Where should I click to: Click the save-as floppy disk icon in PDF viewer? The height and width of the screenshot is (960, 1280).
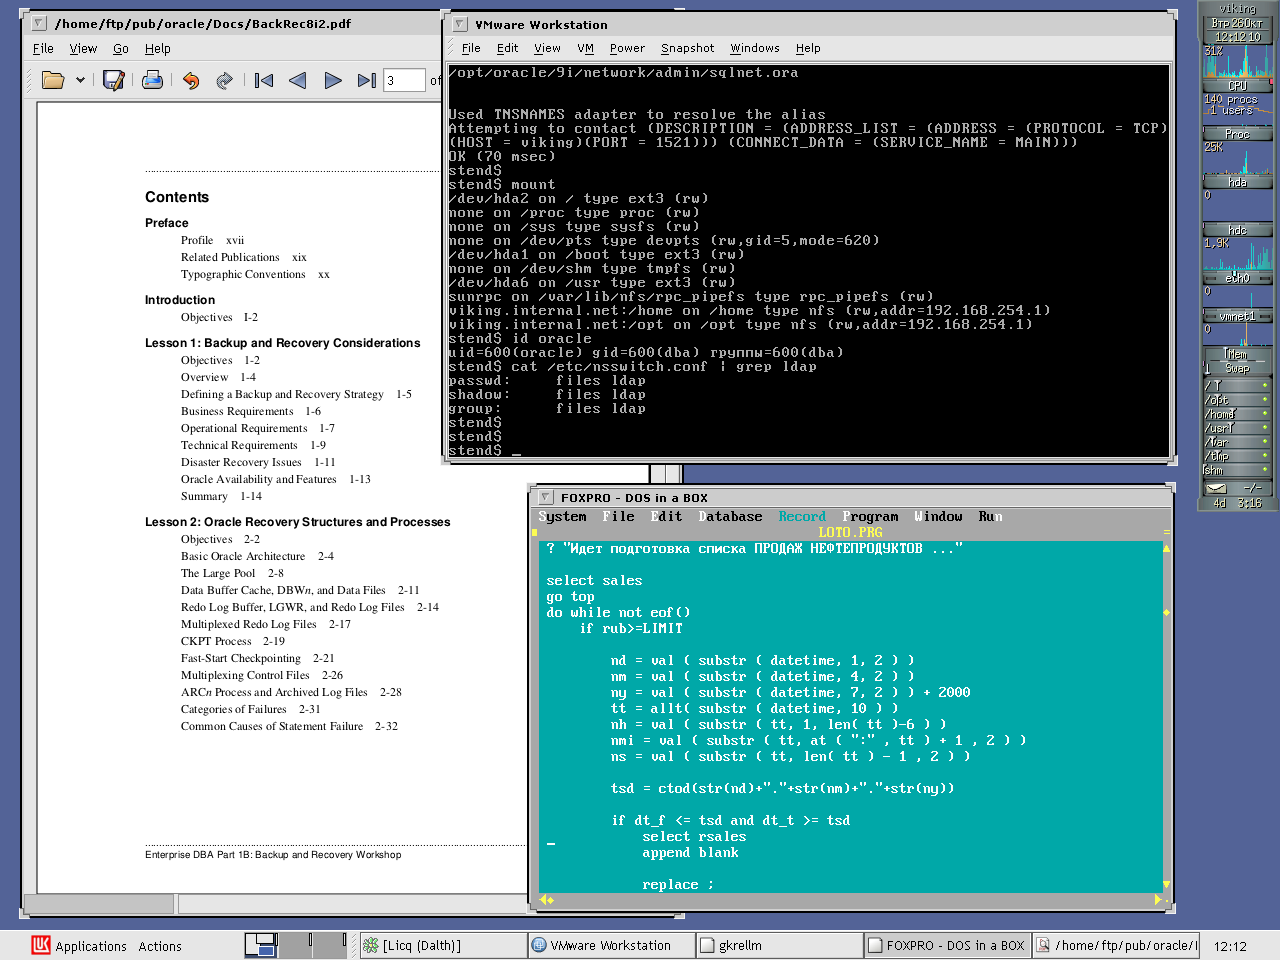coord(114,80)
